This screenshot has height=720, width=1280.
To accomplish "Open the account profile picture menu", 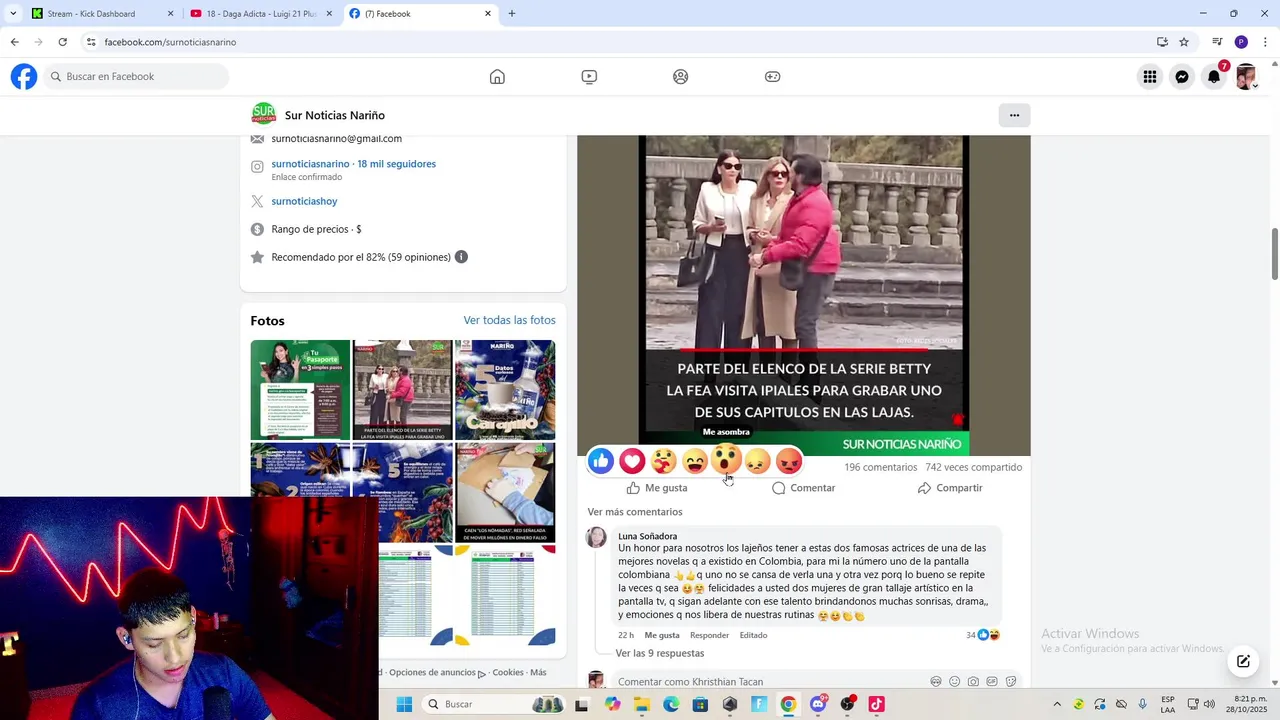I will coord(1246,77).
